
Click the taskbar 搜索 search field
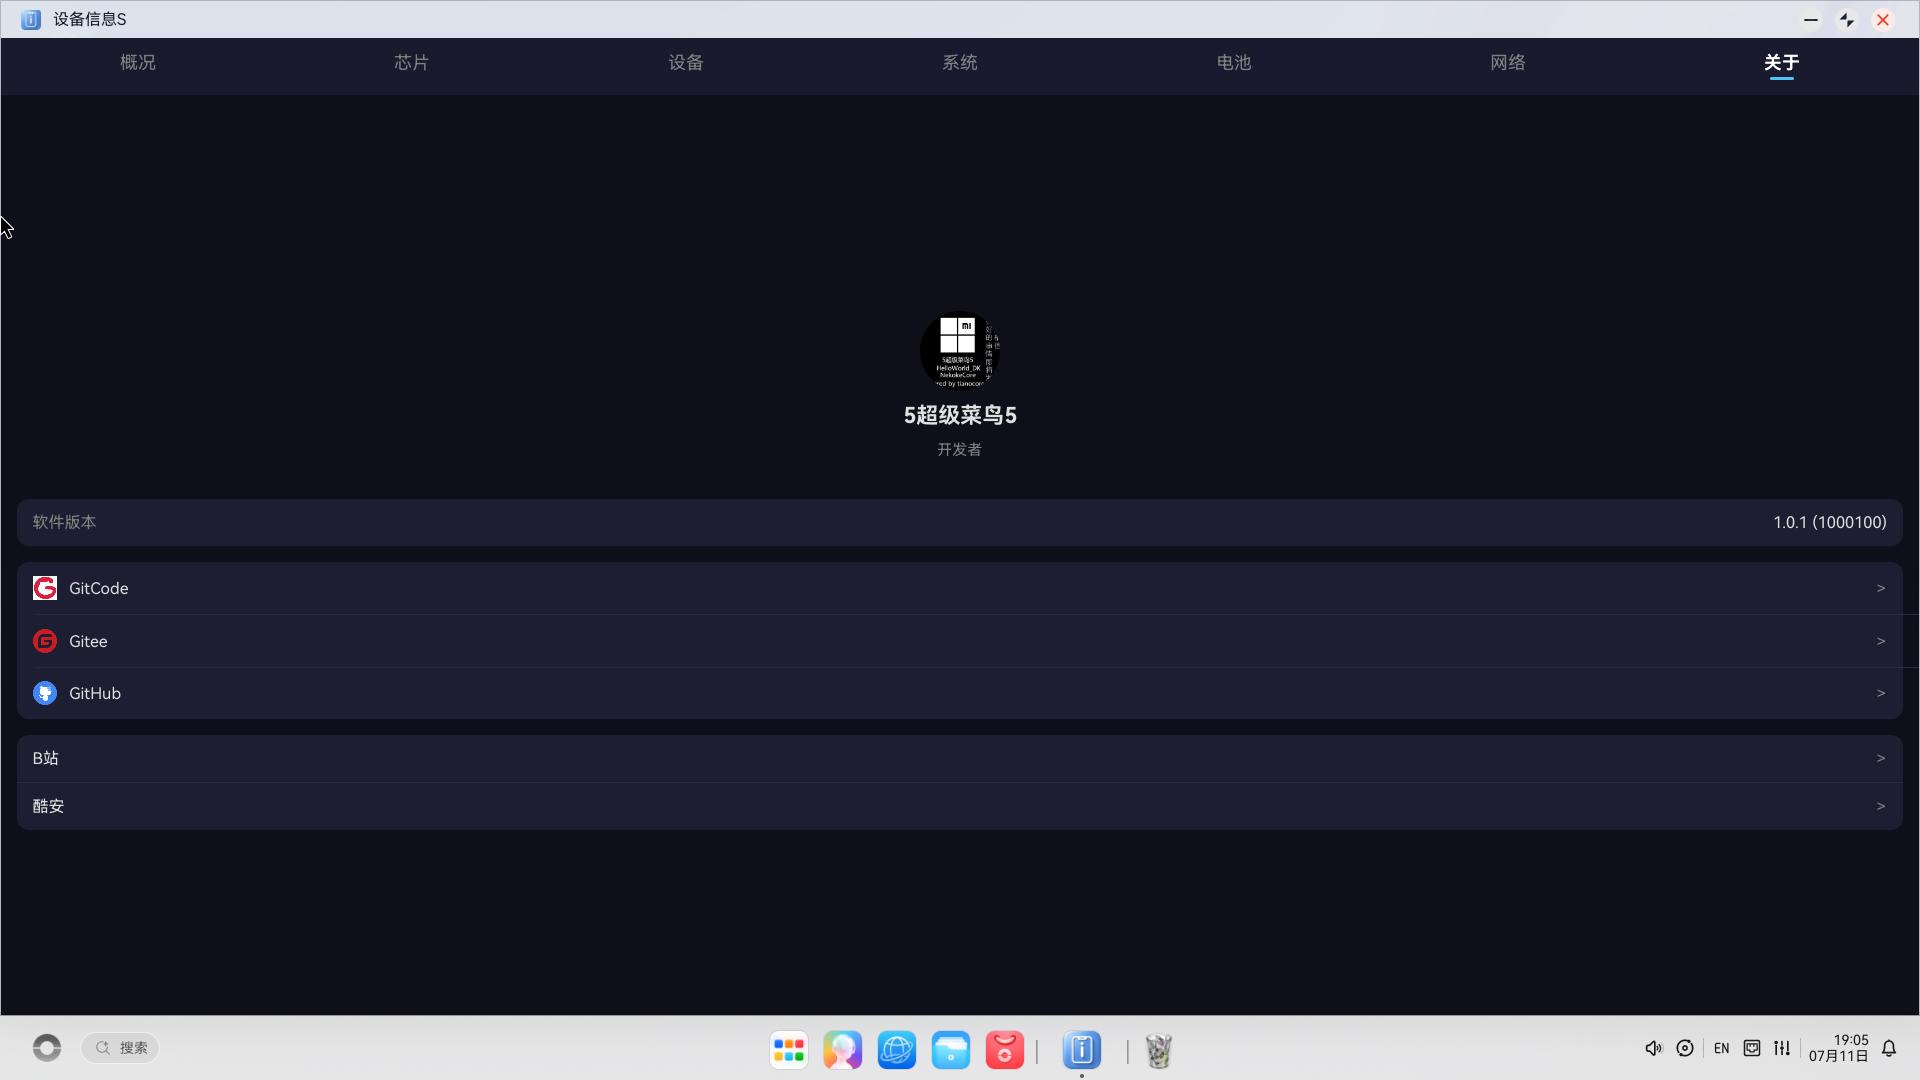click(120, 1047)
